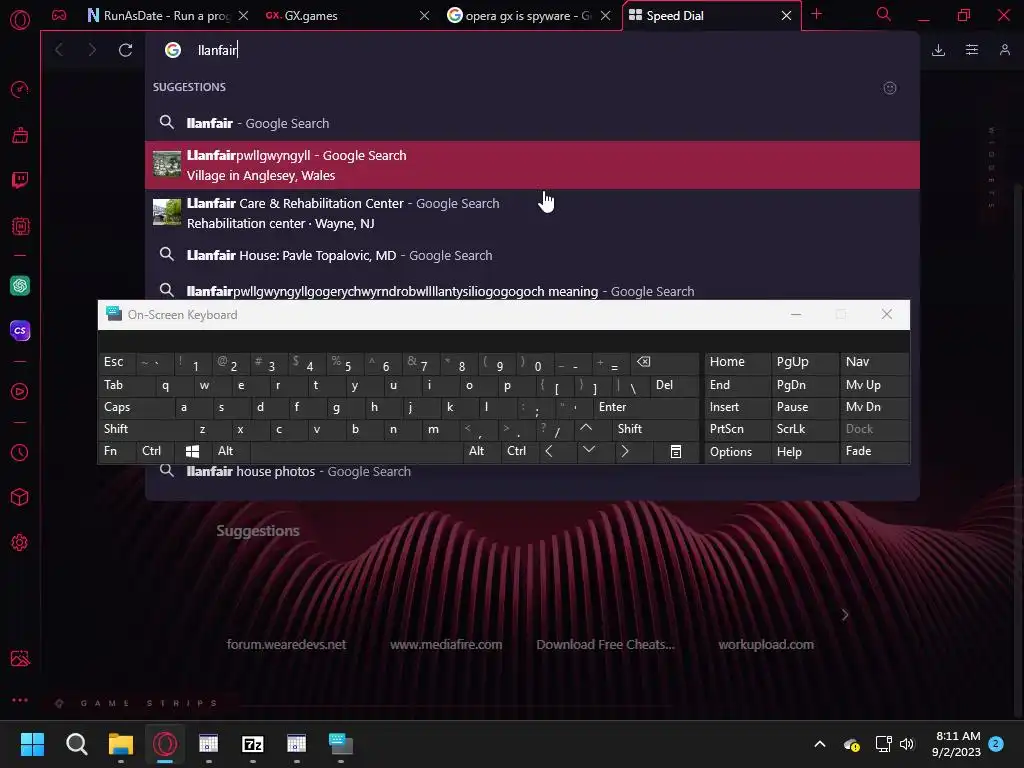Open Twitch panel in sidebar
The image size is (1024, 768).
click(x=20, y=180)
